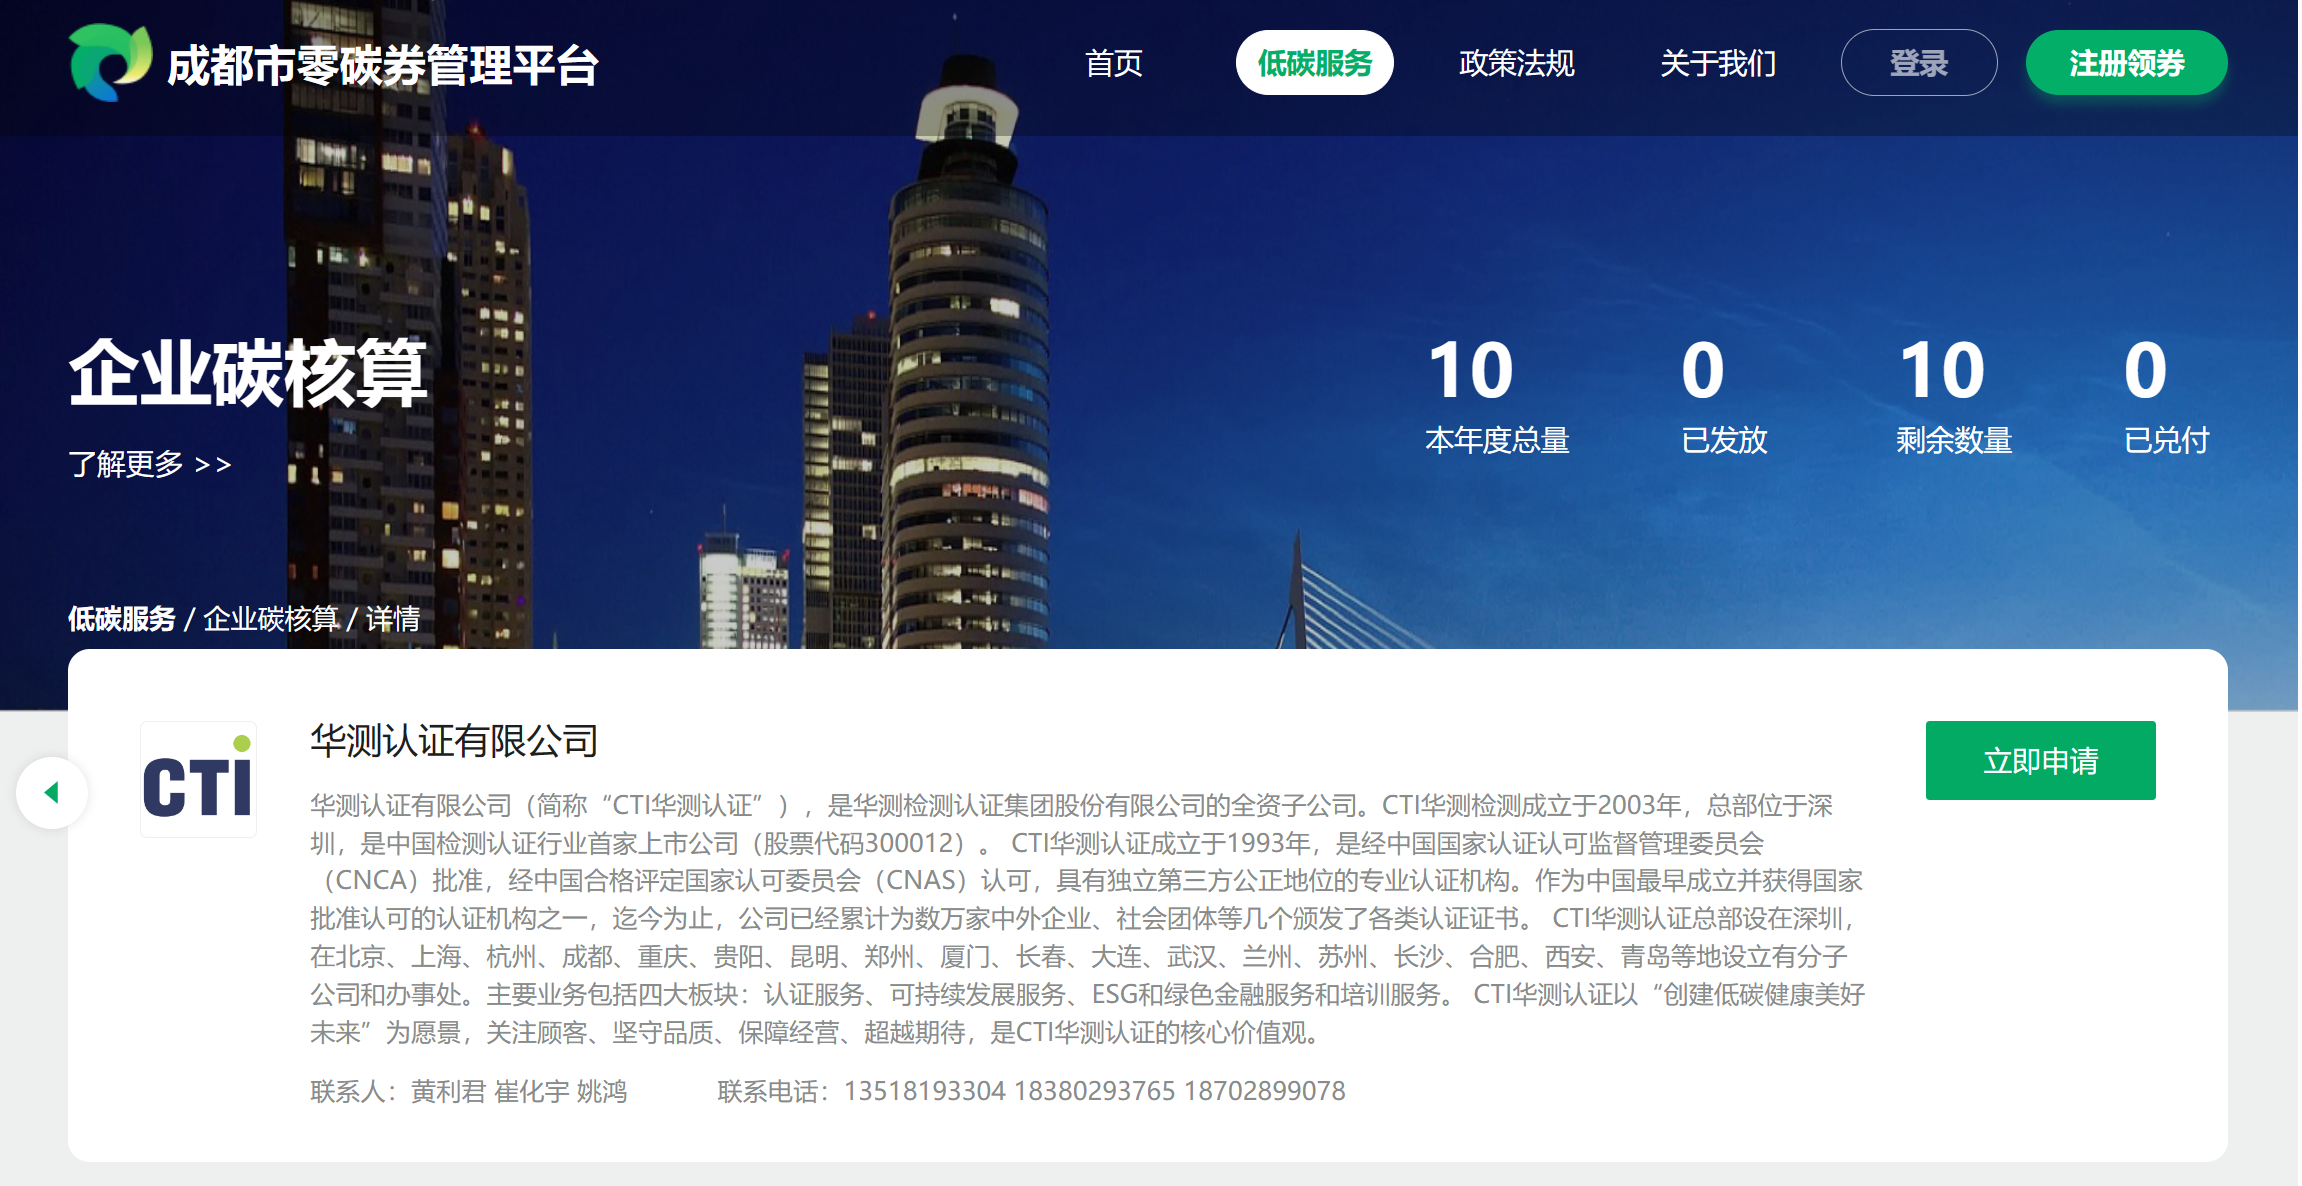
Task: Click the 联系电话 phone numbers line
Action: pos(1031,1091)
